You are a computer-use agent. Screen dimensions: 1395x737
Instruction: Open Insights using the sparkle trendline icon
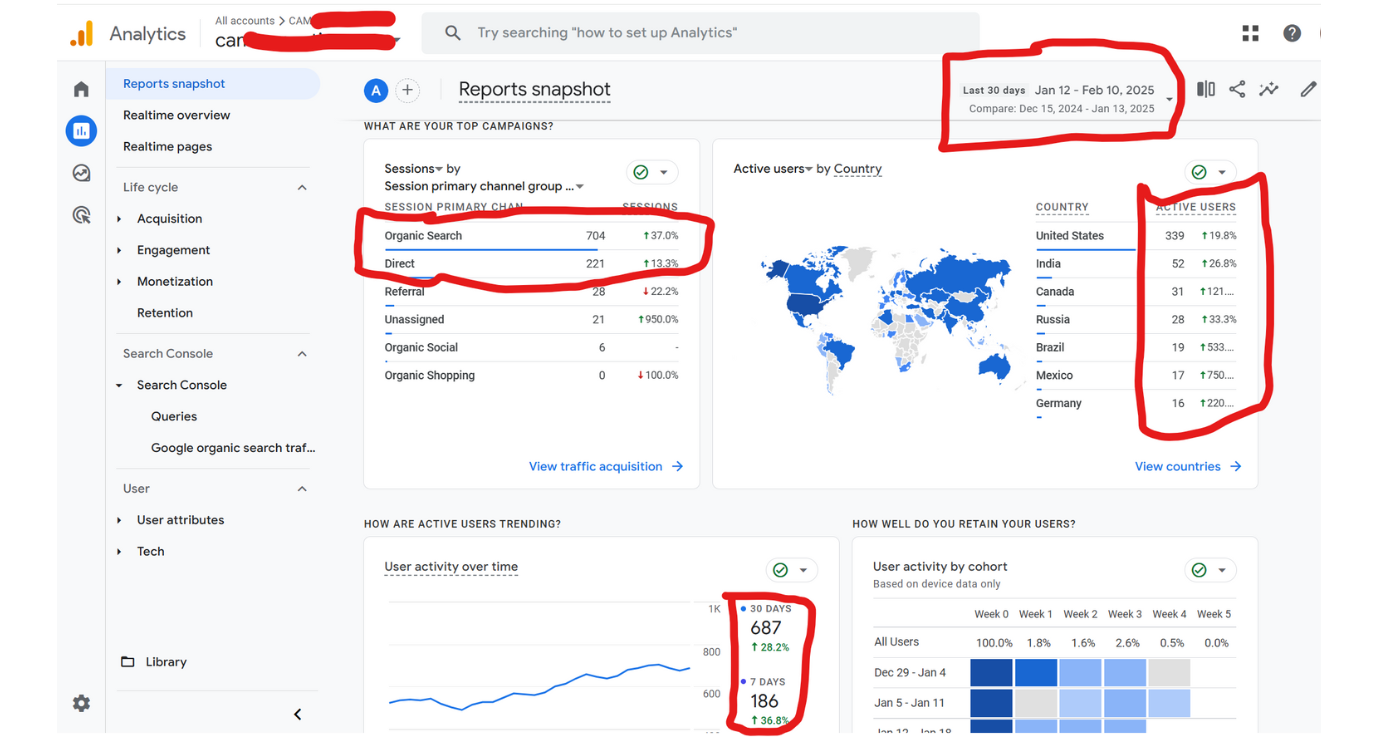1269,89
